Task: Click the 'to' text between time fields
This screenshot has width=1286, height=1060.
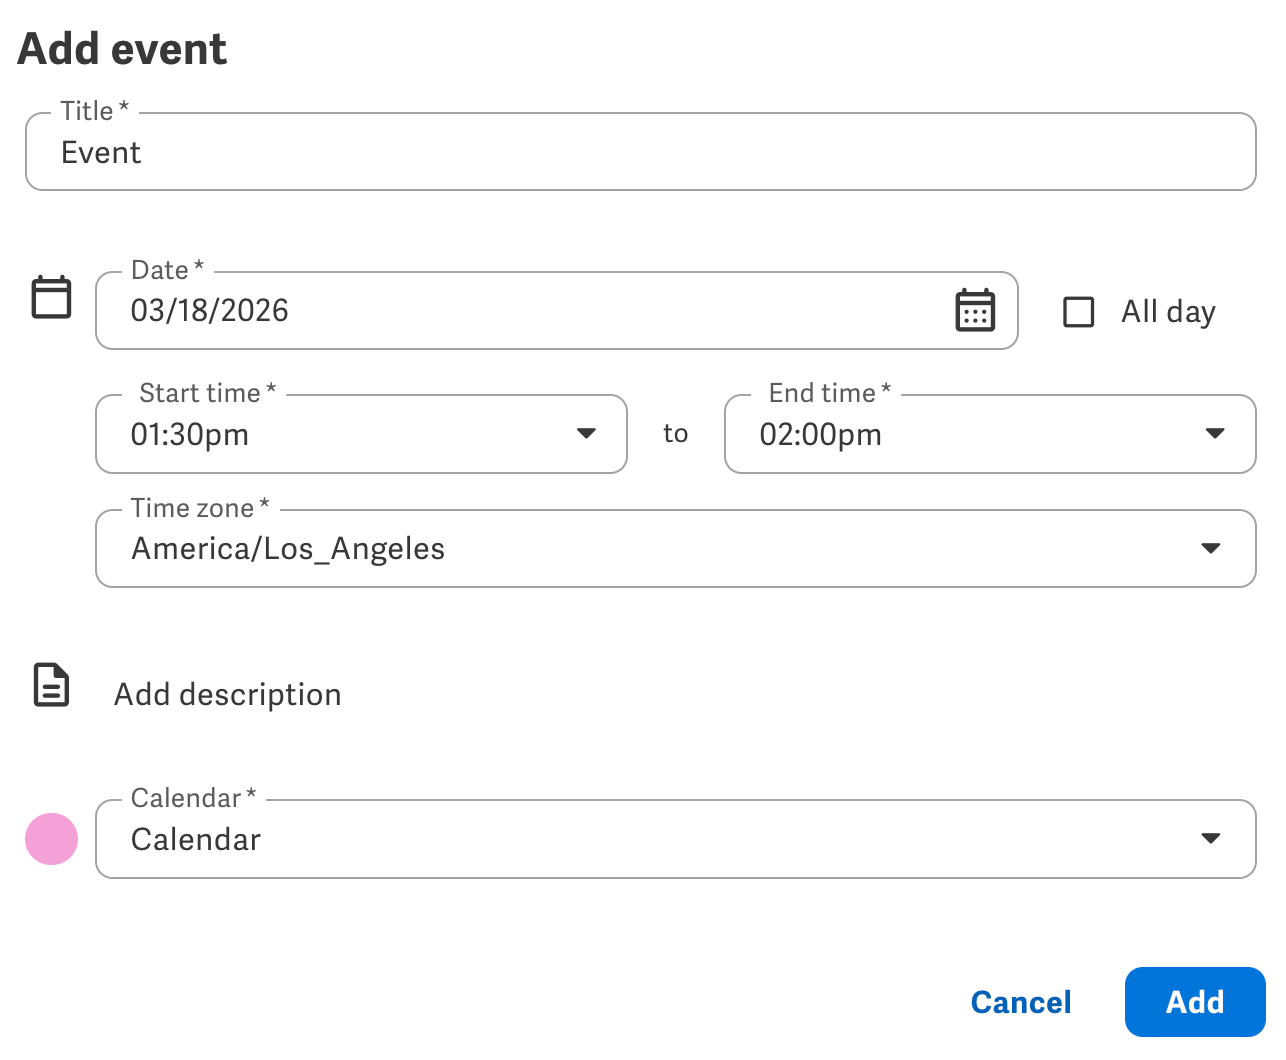Action: (x=676, y=433)
